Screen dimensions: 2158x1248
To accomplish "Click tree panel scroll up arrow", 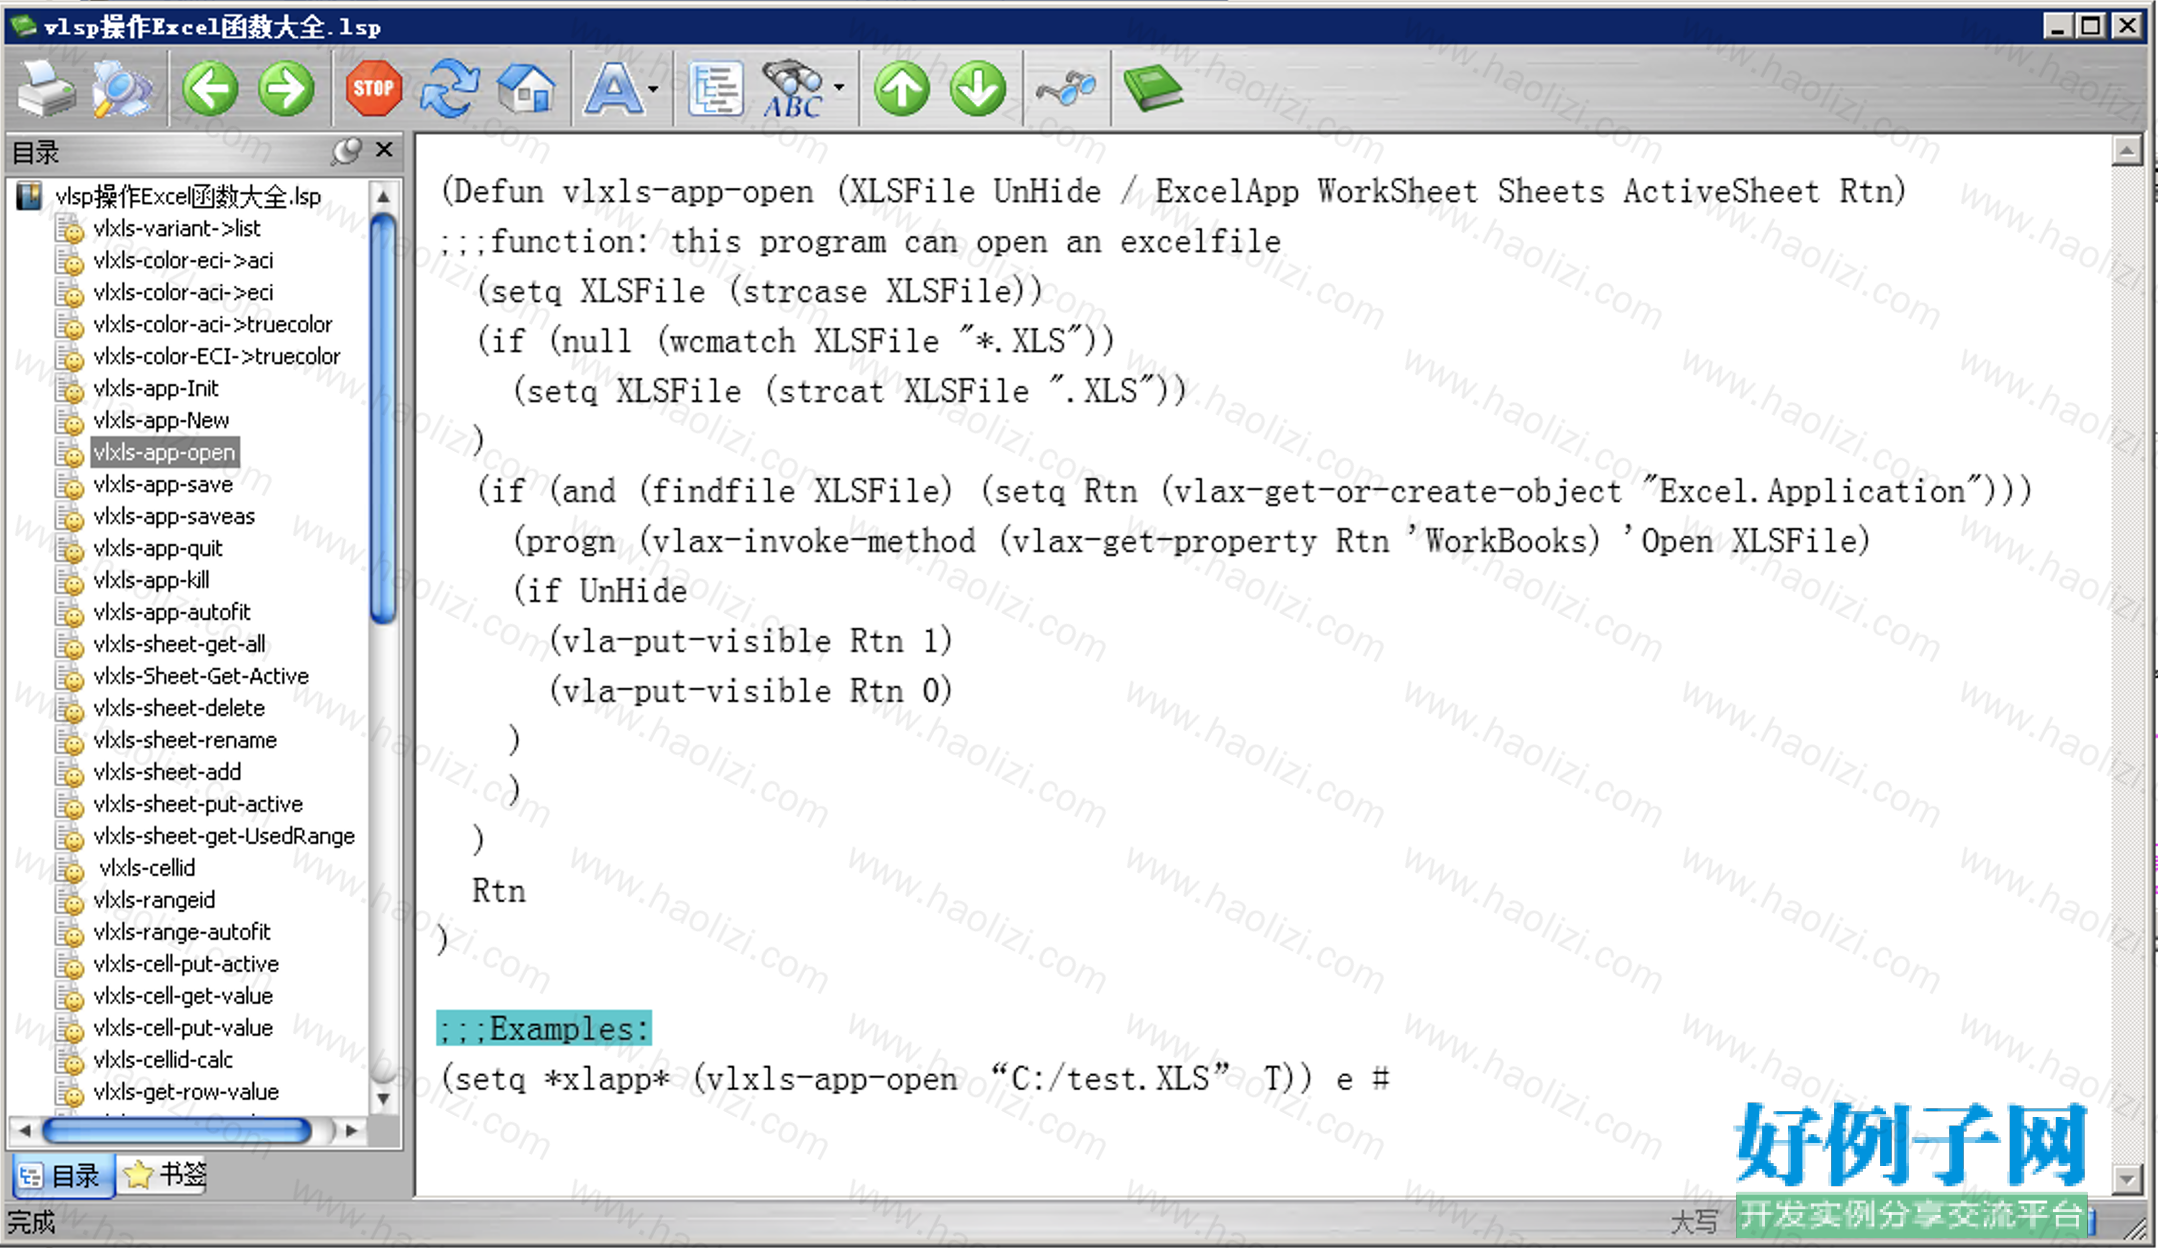I will coord(383,197).
